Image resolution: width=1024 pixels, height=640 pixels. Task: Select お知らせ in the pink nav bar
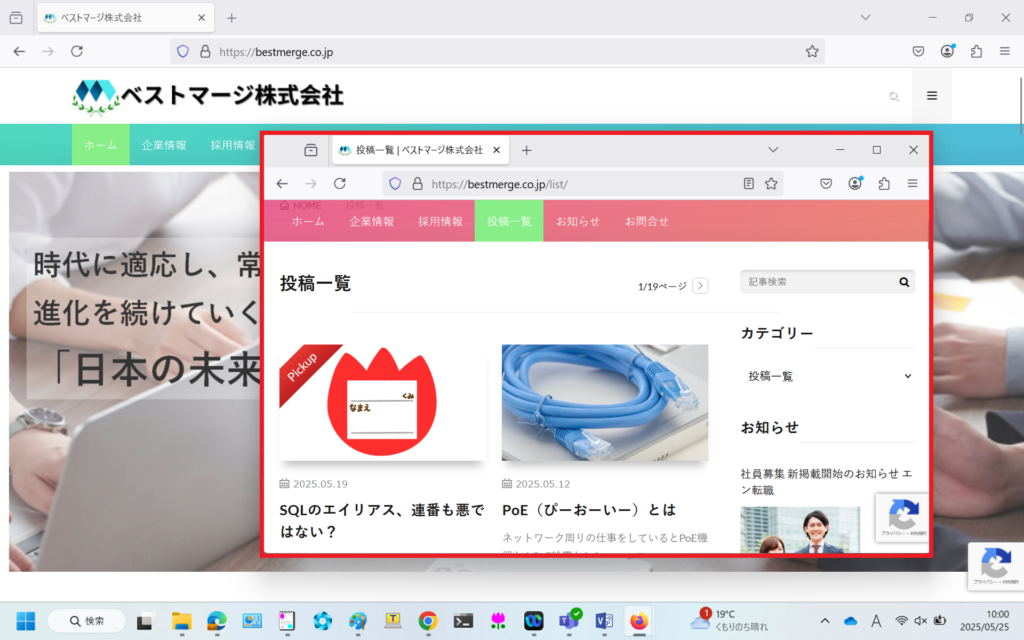pos(578,221)
